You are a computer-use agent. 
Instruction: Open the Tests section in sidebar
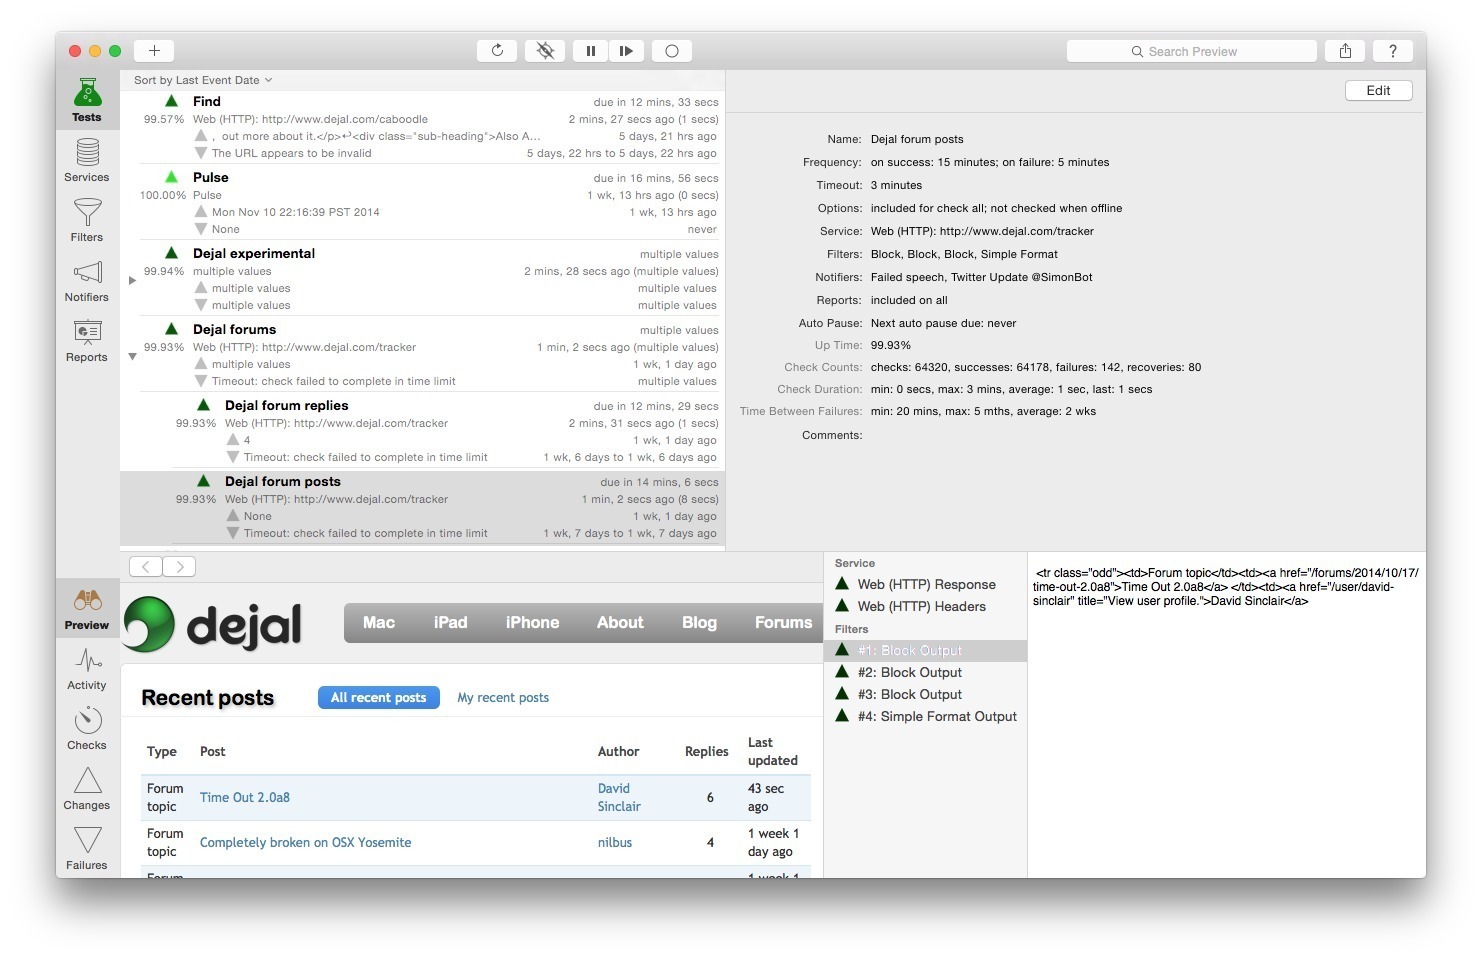[x=87, y=101]
